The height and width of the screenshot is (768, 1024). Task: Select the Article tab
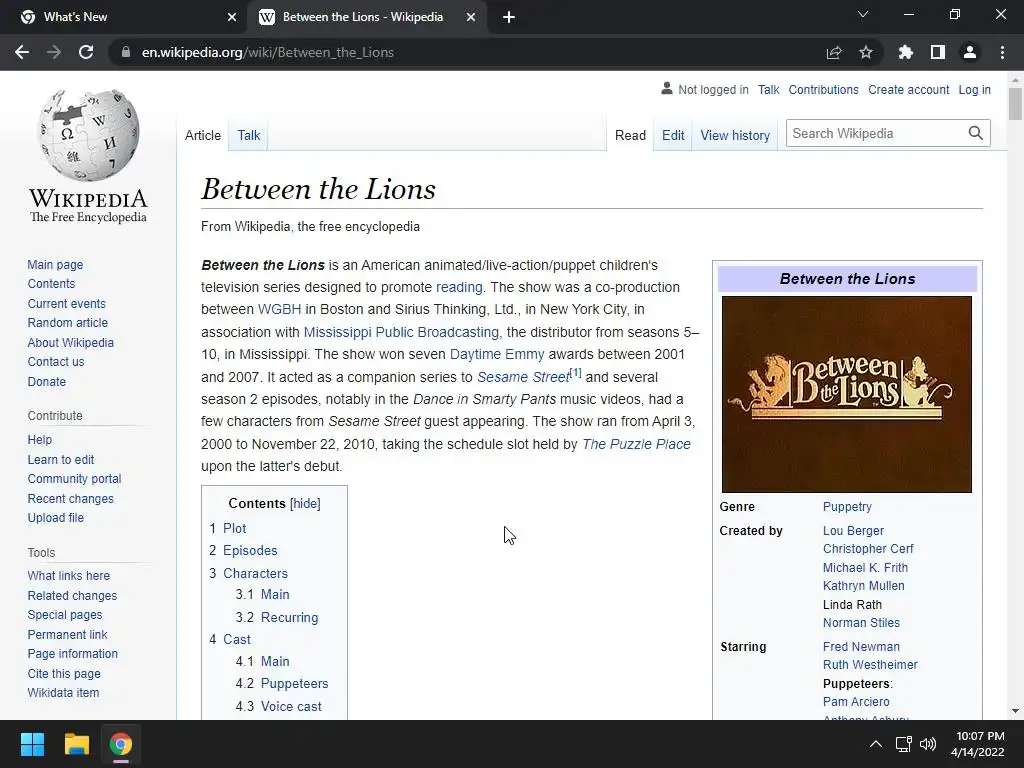(x=203, y=135)
